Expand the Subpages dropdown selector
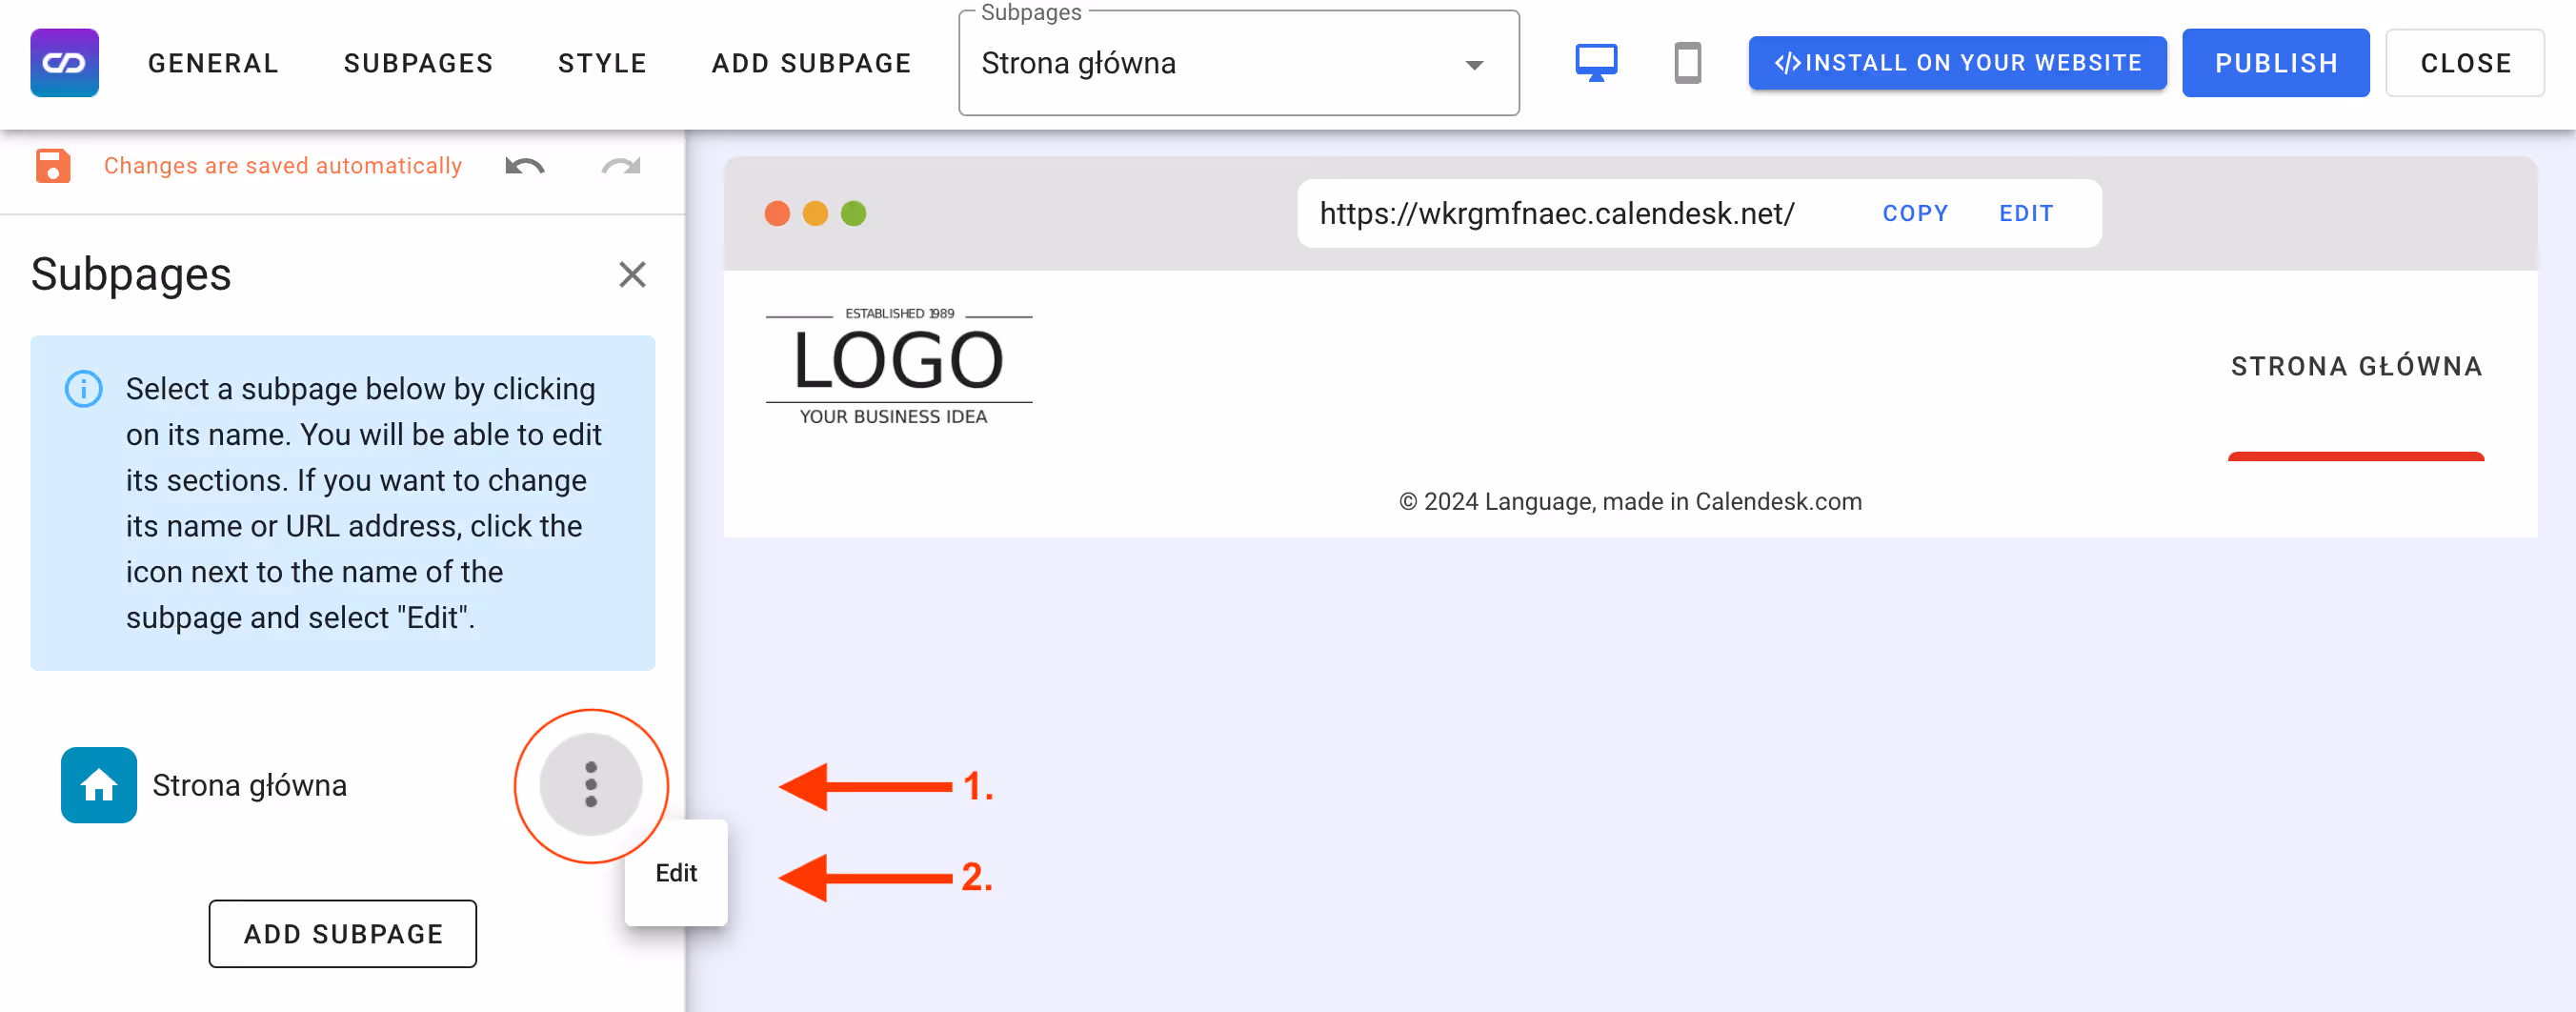 click(x=1238, y=63)
